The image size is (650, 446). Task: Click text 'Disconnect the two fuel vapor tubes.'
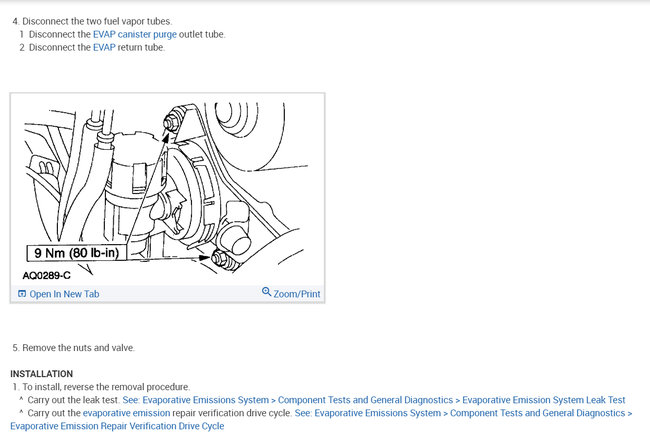[97, 21]
